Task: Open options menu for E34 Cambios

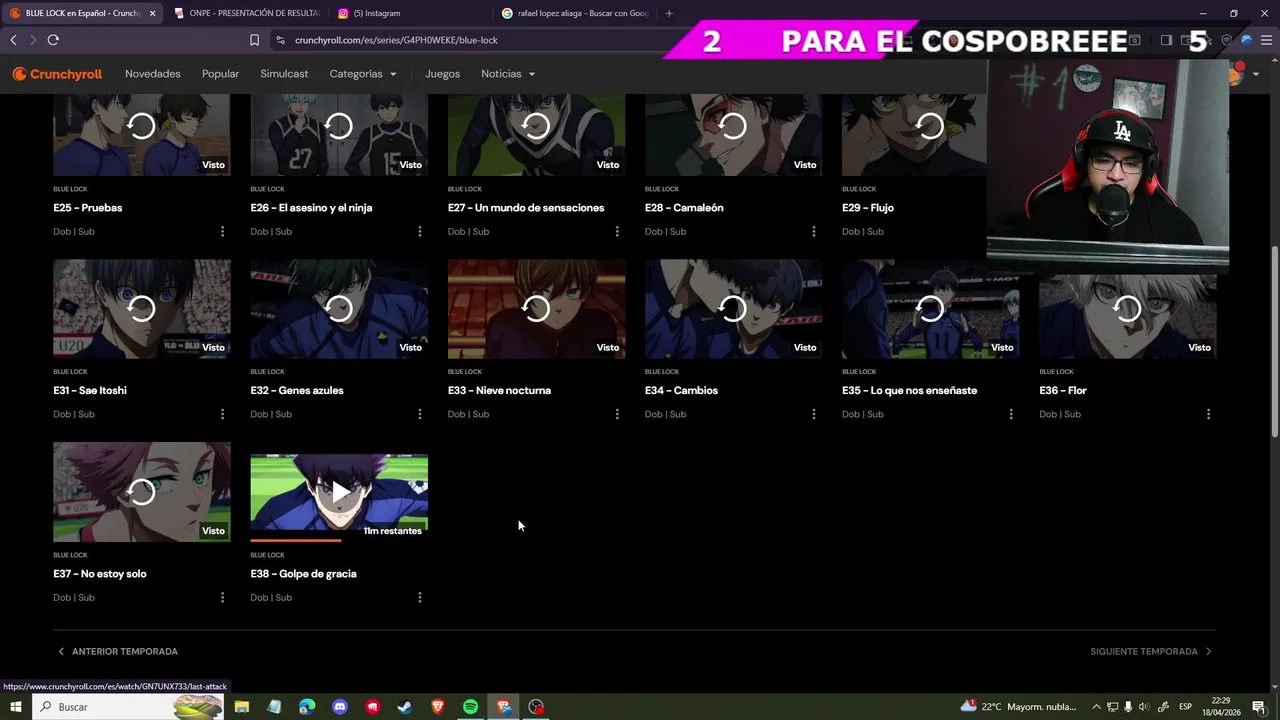Action: (813, 414)
